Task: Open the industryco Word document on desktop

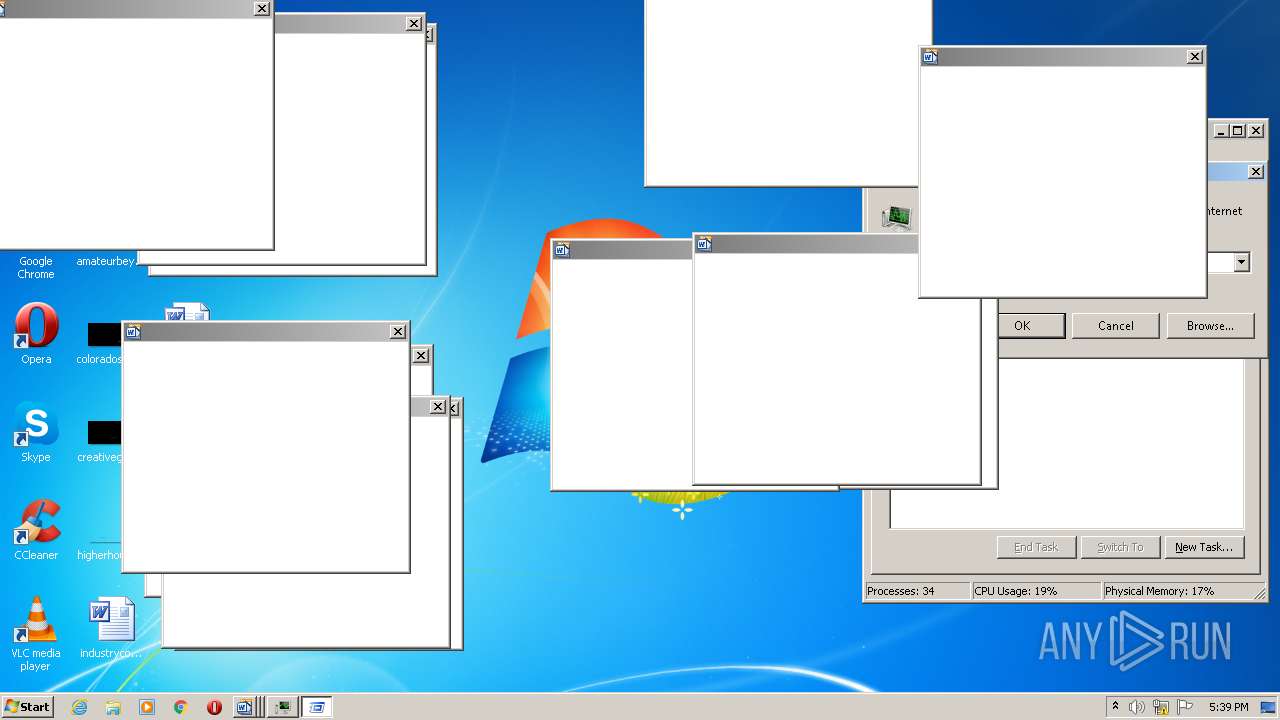Action: tap(110, 628)
